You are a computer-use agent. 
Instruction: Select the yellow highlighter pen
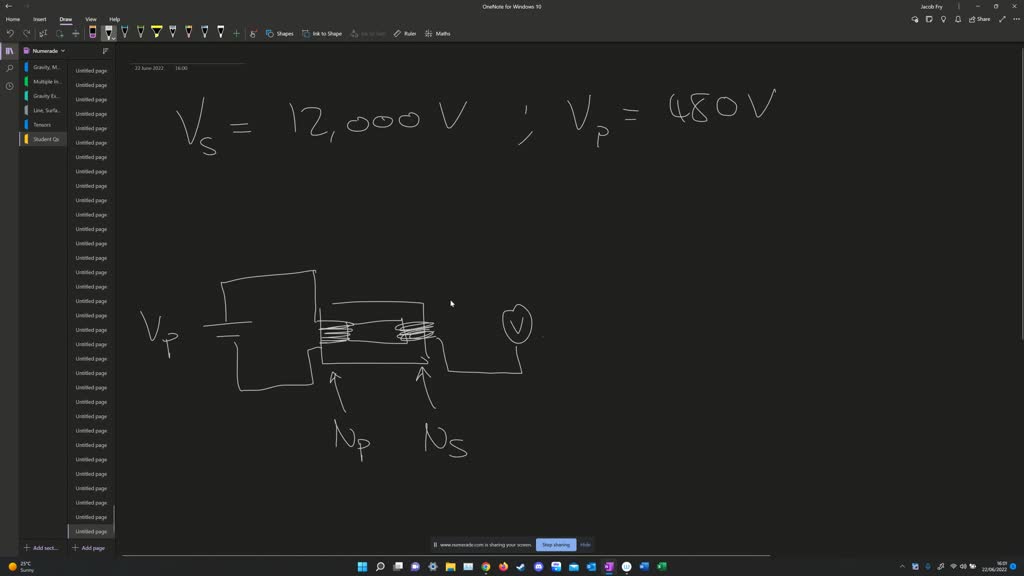pos(157,33)
